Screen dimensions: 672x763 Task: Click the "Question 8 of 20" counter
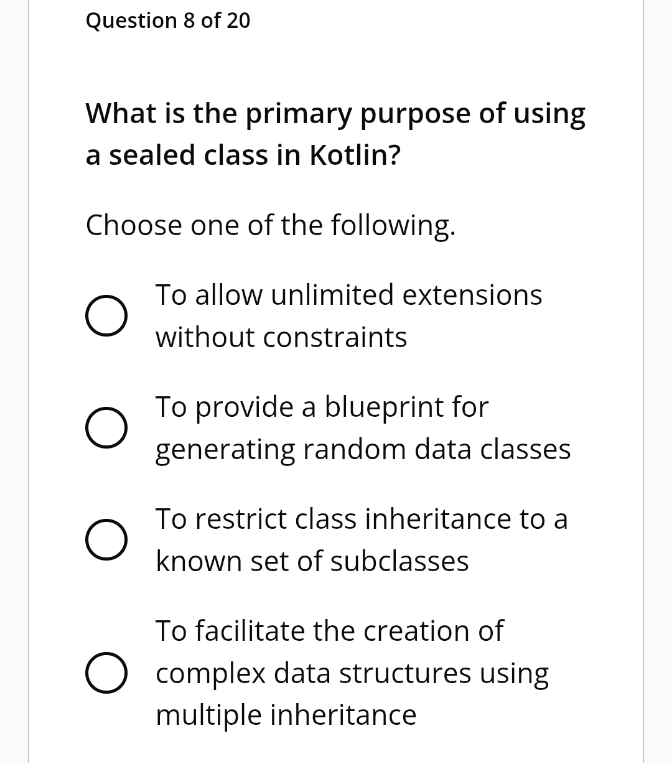[168, 21]
